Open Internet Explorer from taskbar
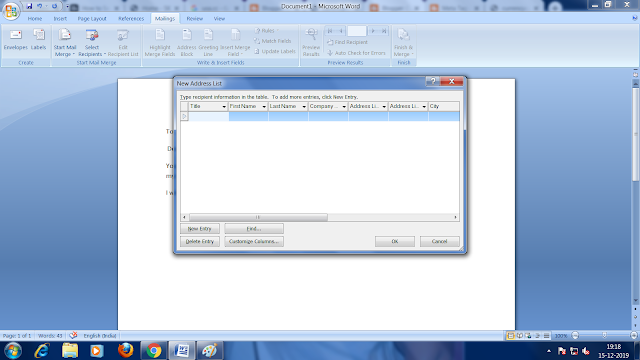Viewport: 640px width, 360px height. coord(42,351)
